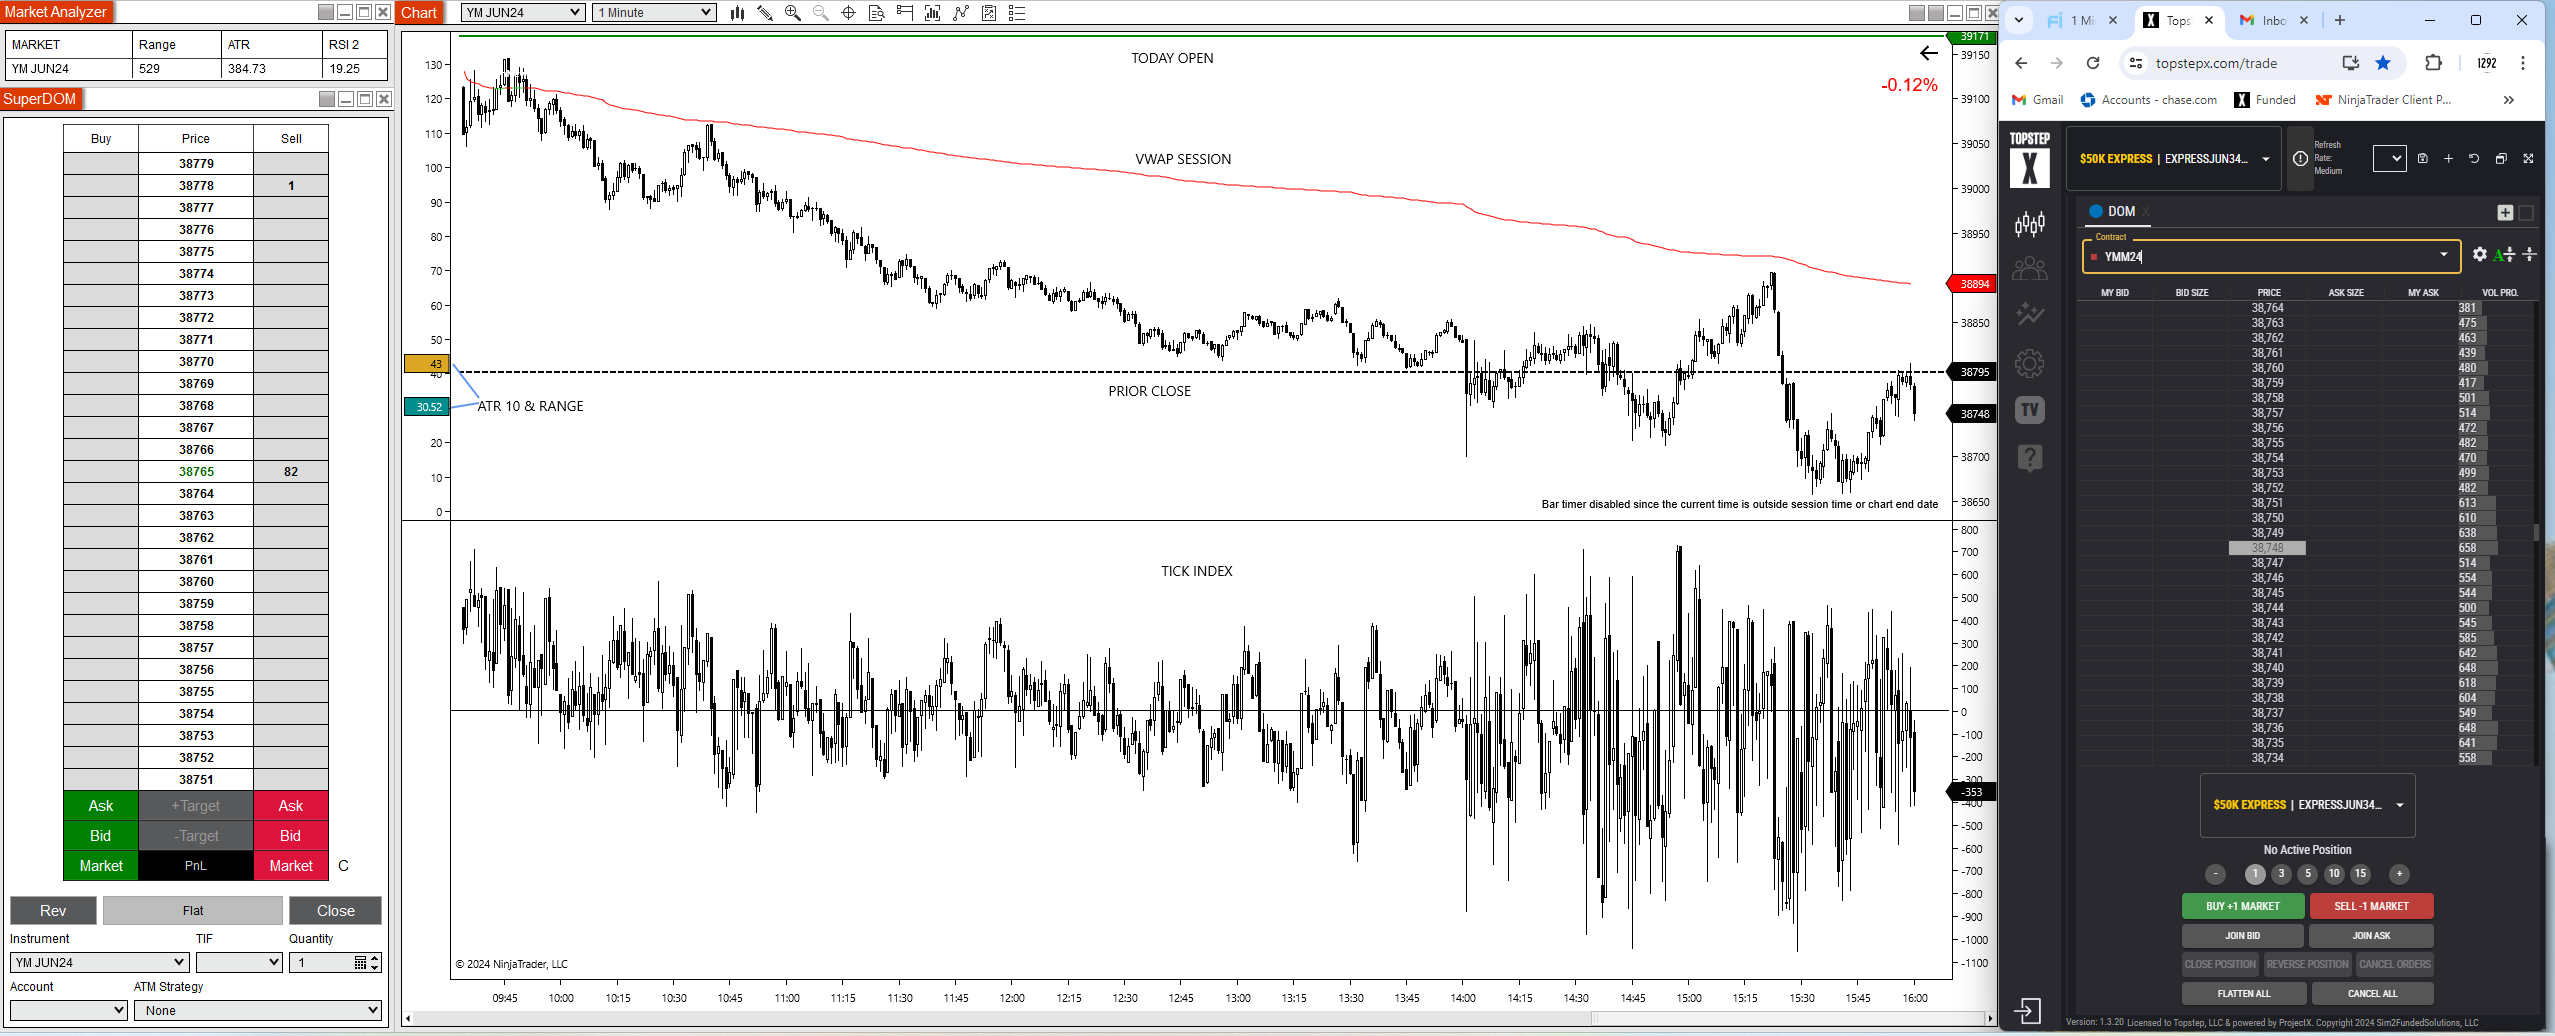Click the fullscreen expand icon in TopstepX header
This screenshot has width=2555, height=1036.
click(x=2528, y=159)
